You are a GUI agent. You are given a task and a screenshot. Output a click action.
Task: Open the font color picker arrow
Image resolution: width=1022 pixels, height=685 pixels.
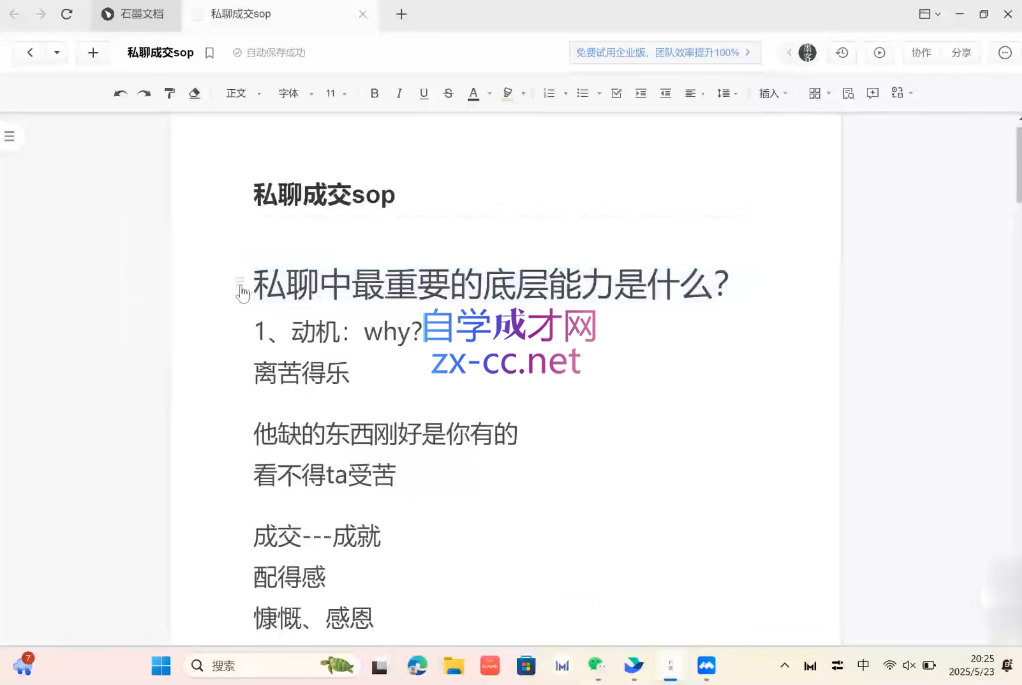pos(489,94)
